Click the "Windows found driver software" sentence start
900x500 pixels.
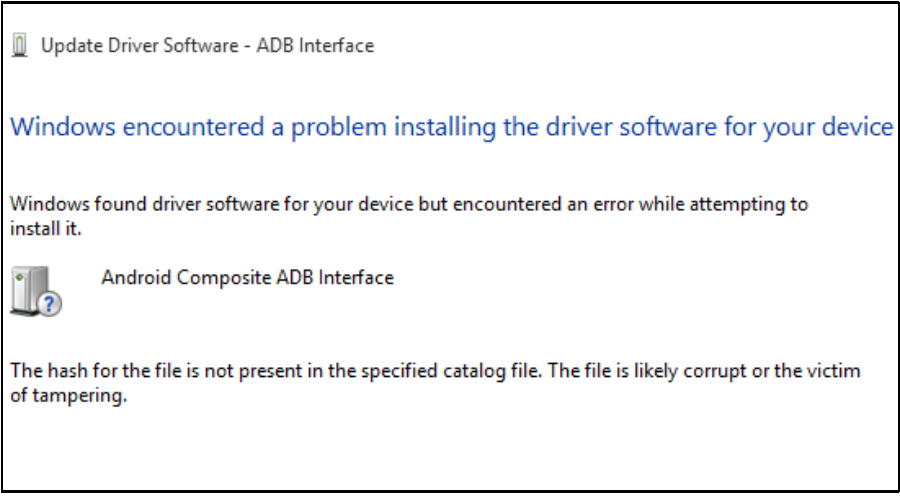coord(120,204)
